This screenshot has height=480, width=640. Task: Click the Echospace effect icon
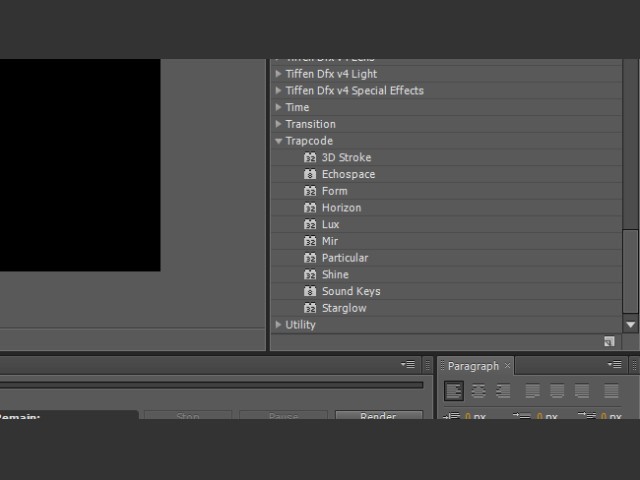pyautogui.click(x=310, y=174)
